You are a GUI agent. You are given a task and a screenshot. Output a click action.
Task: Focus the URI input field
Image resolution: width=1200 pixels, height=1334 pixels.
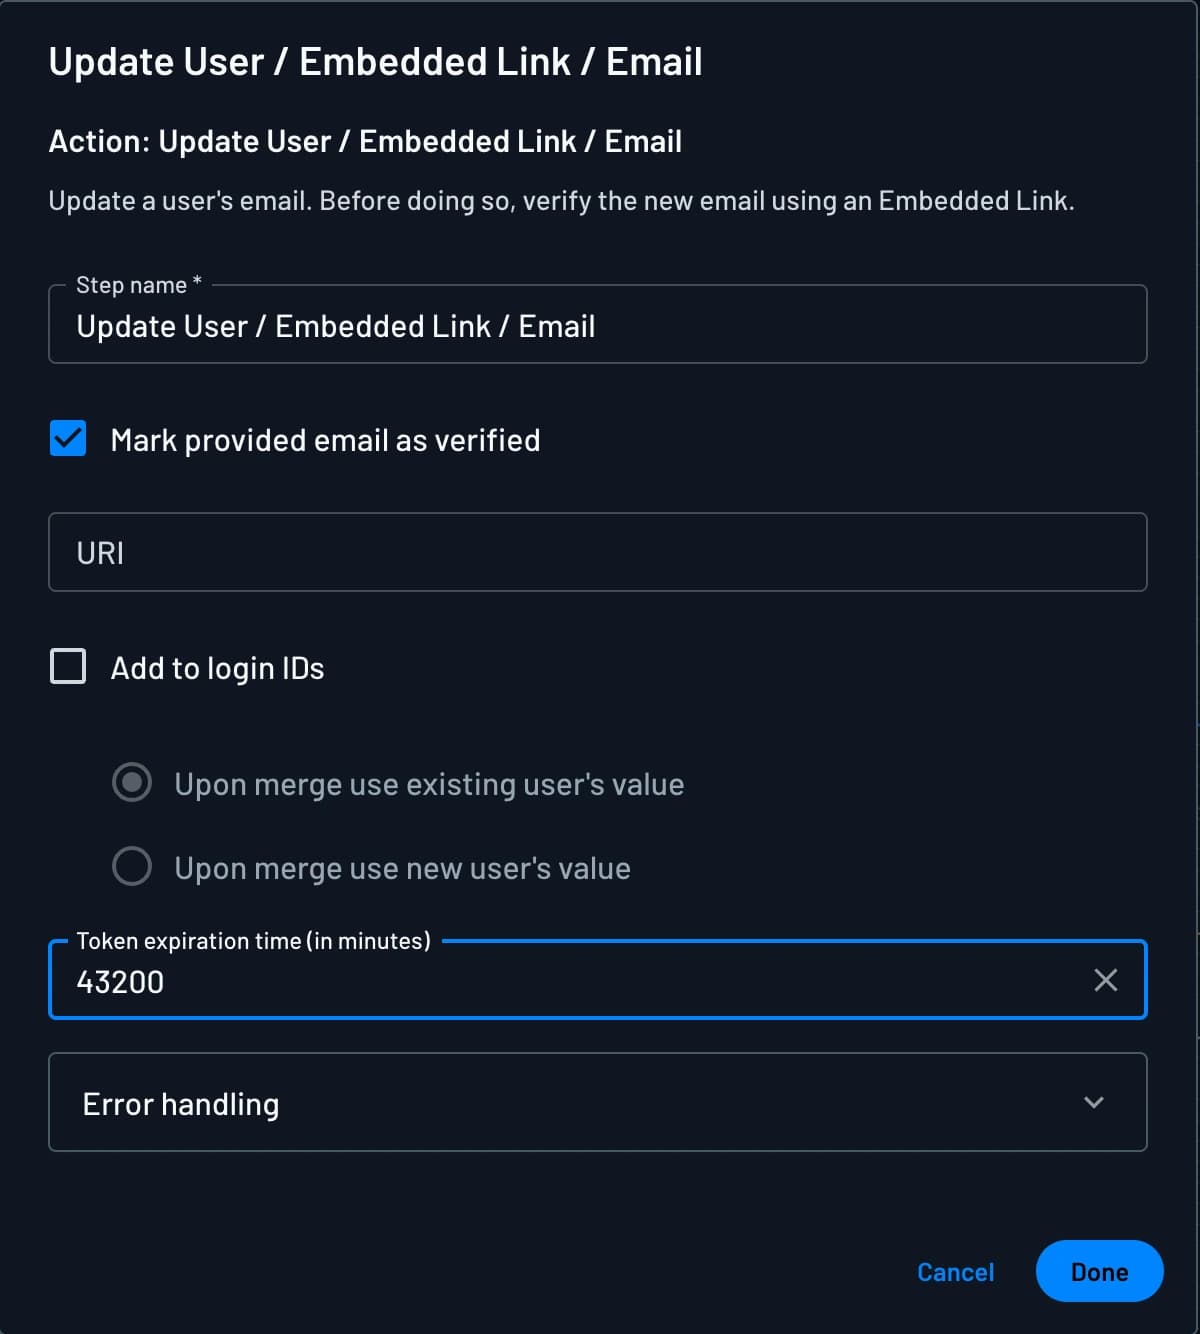pyautogui.click(x=598, y=552)
